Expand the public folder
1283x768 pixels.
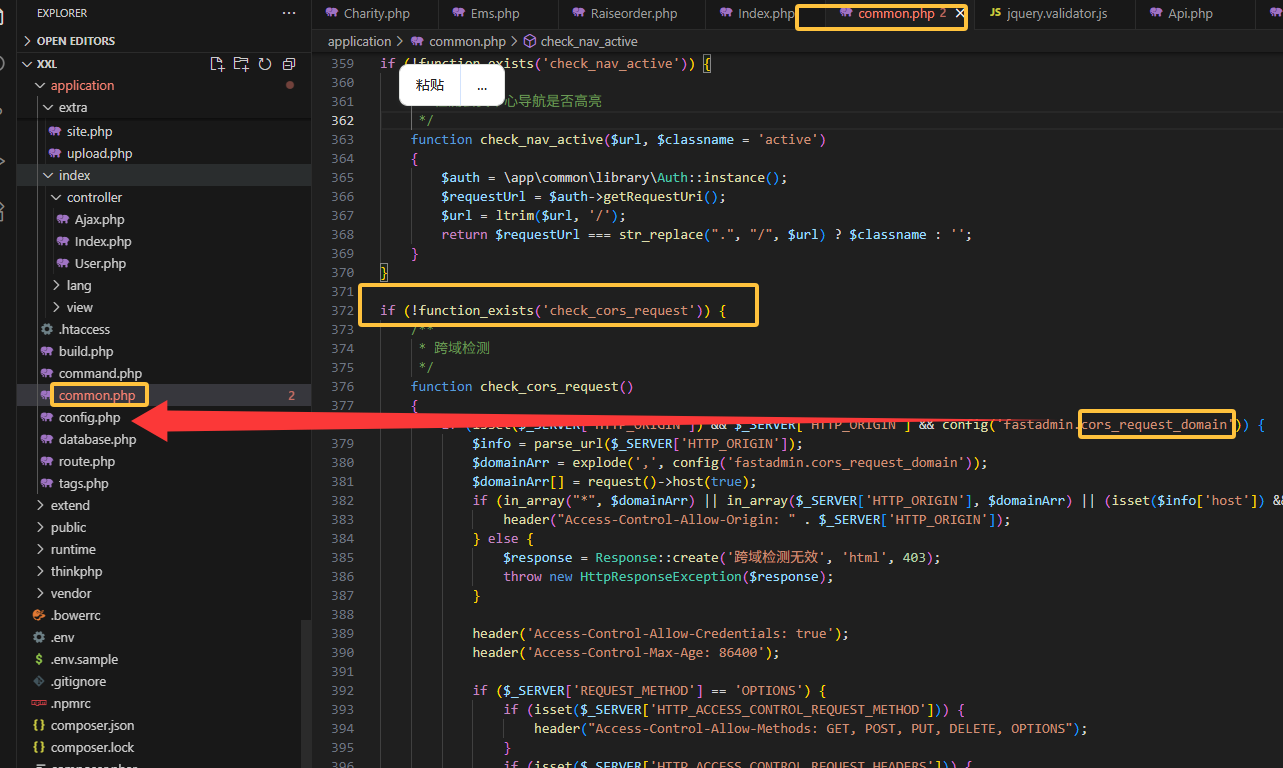pyautogui.click(x=68, y=528)
